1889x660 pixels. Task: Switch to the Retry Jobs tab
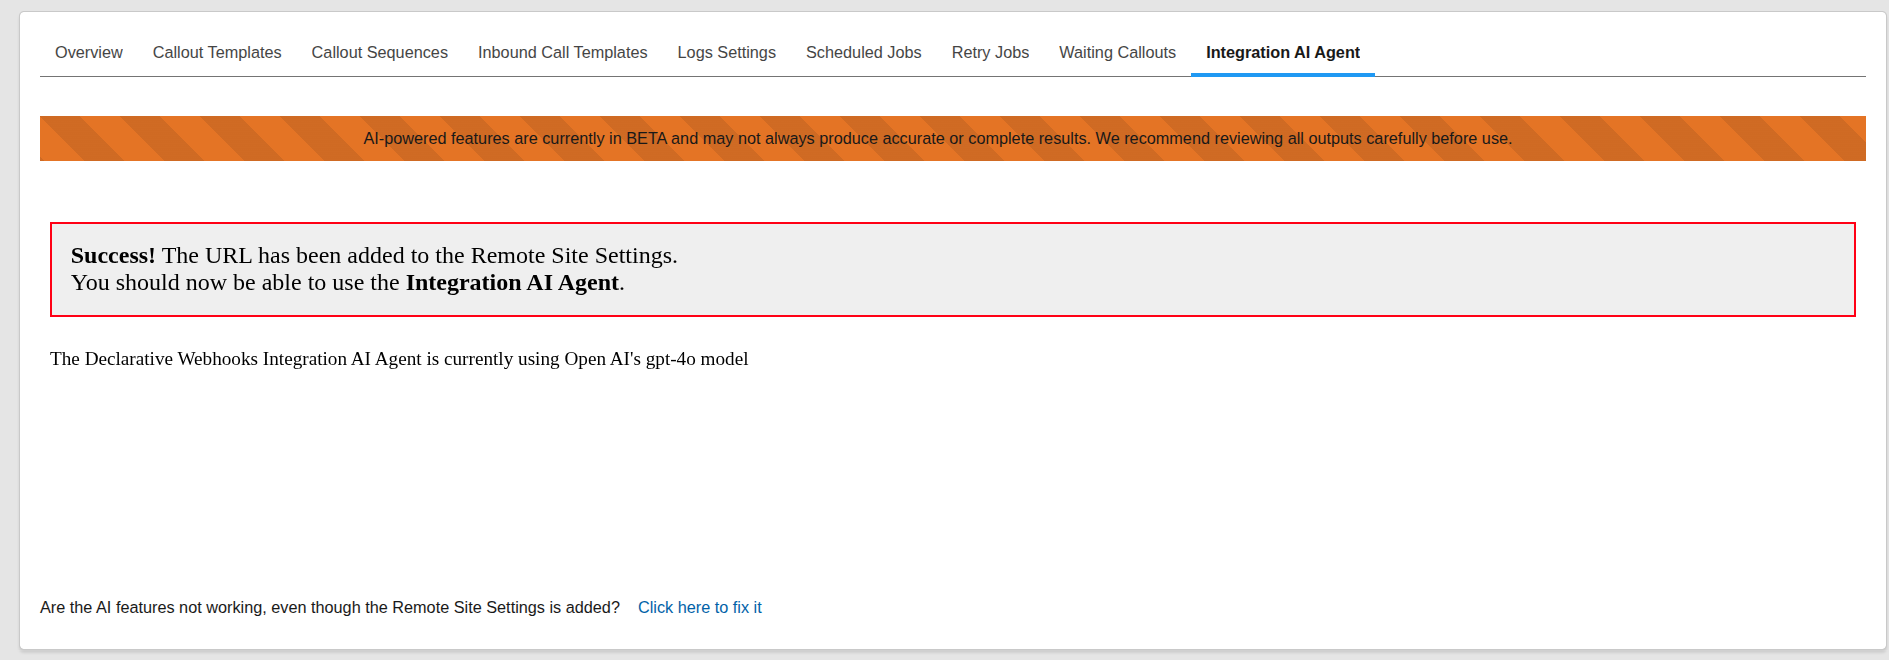pos(990,52)
